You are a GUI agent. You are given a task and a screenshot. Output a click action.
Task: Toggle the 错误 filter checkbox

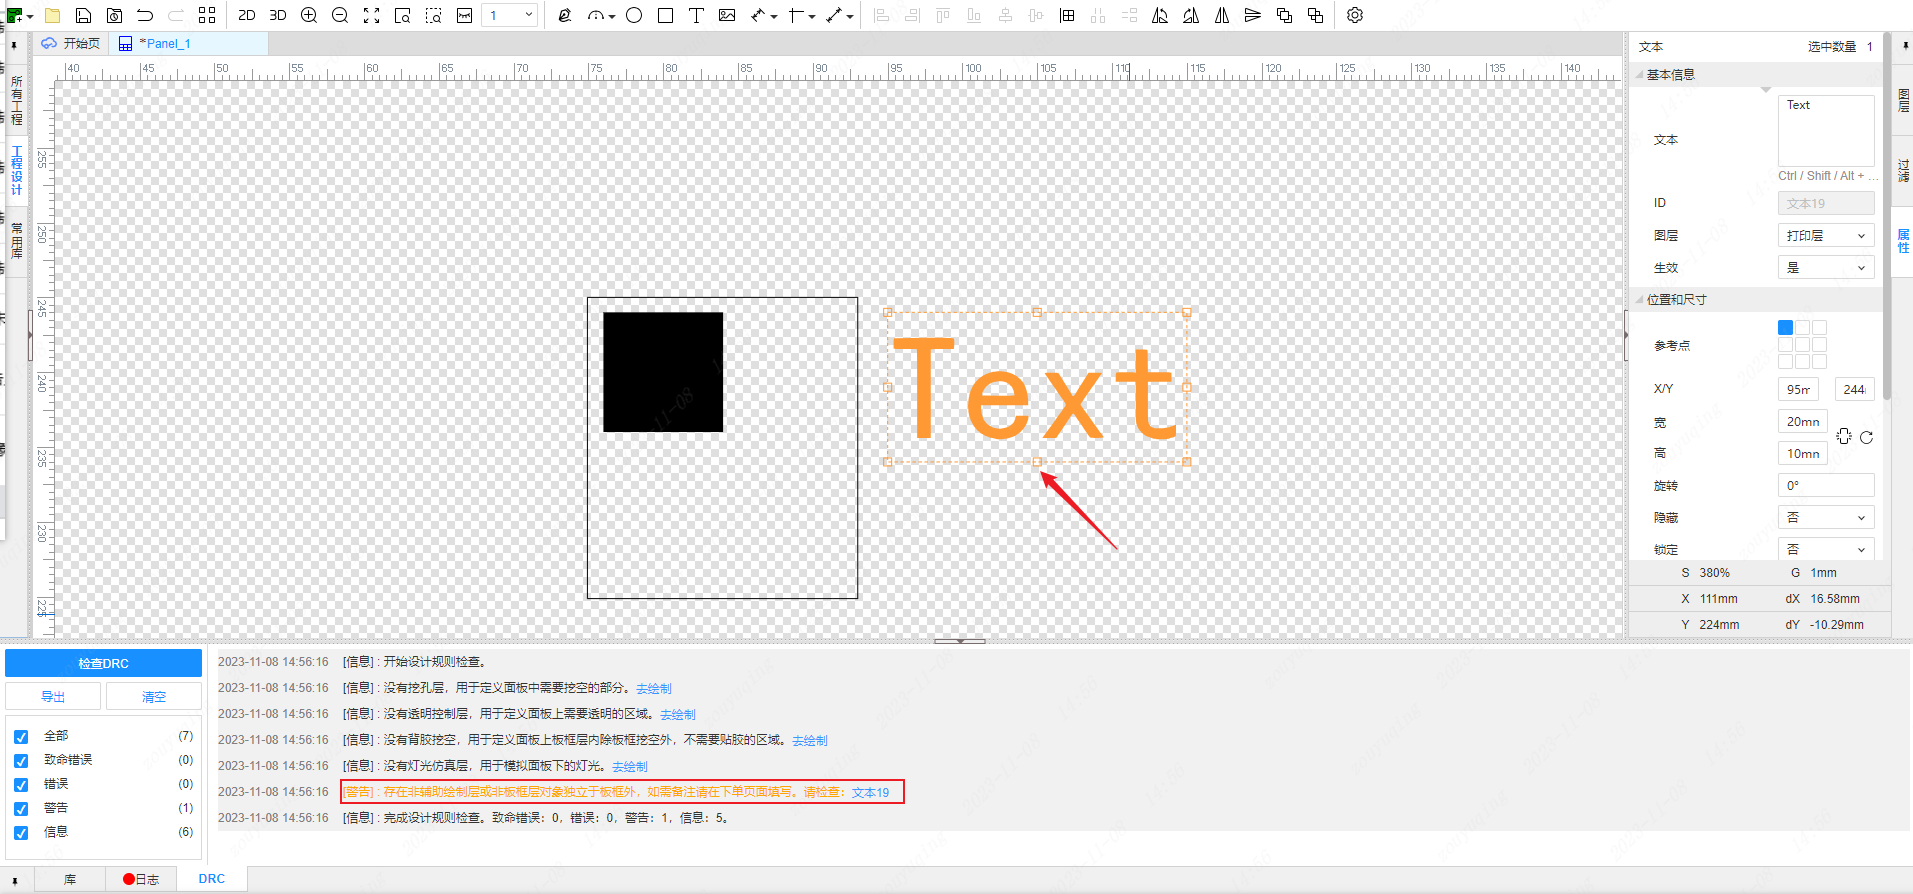[x=21, y=785]
